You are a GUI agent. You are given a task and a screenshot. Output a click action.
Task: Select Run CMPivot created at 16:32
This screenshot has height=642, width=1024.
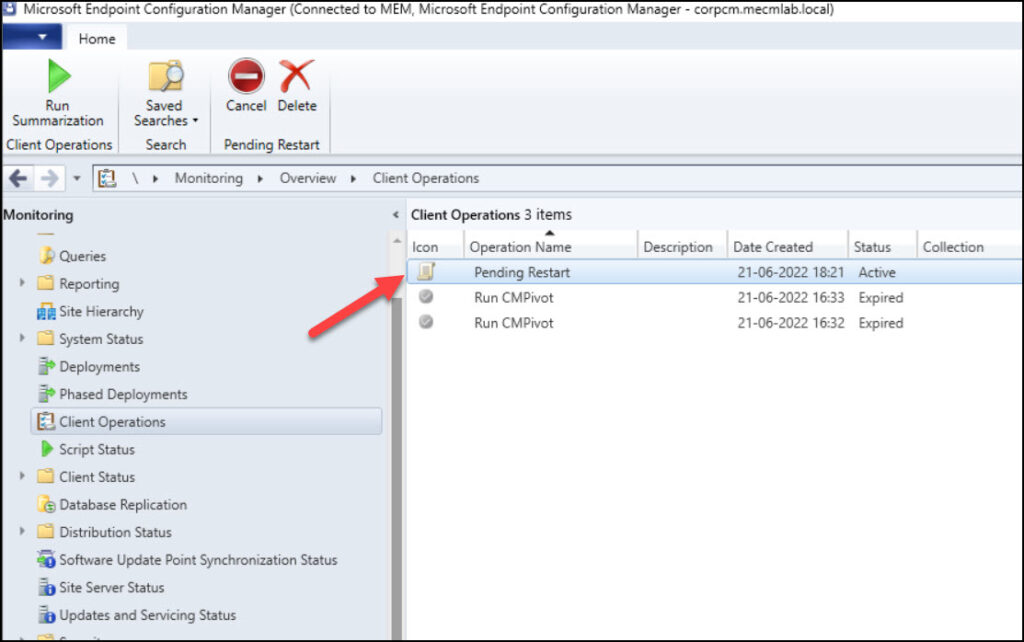714,323
